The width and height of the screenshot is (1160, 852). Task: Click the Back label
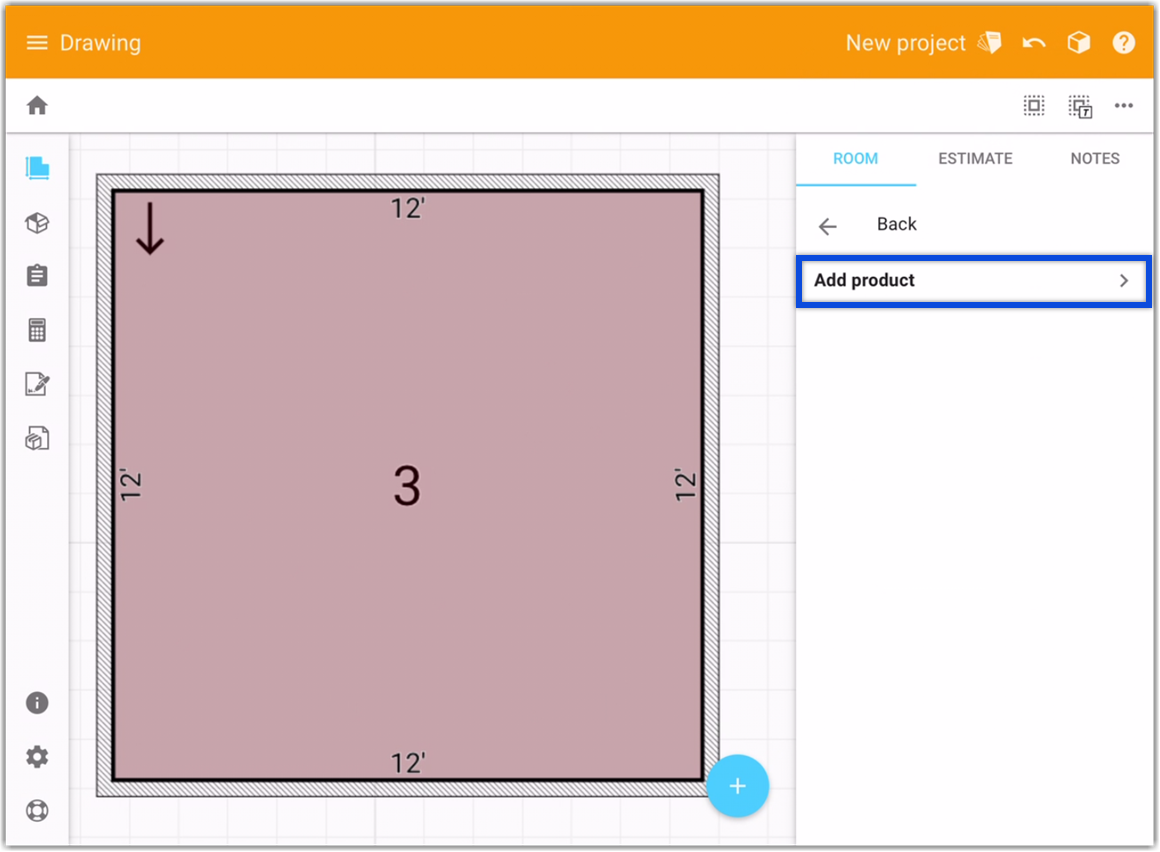coord(897,224)
